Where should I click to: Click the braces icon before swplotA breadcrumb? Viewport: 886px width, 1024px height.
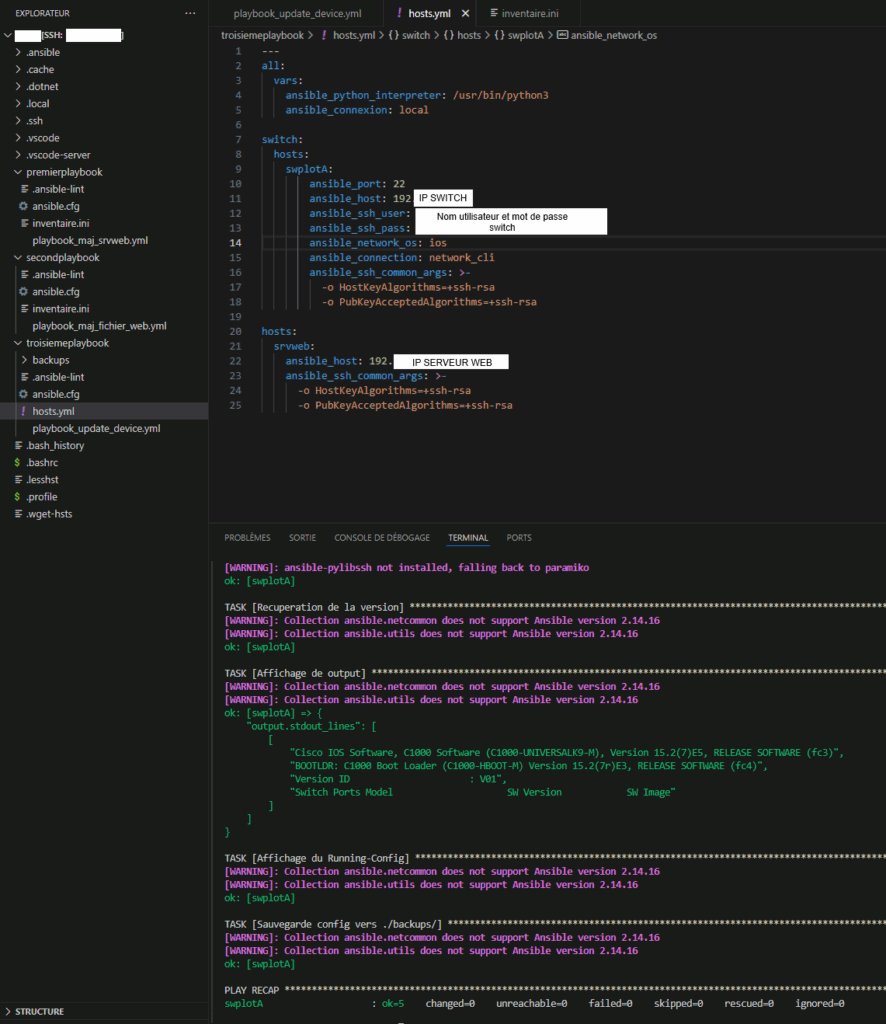pos(500,35)
